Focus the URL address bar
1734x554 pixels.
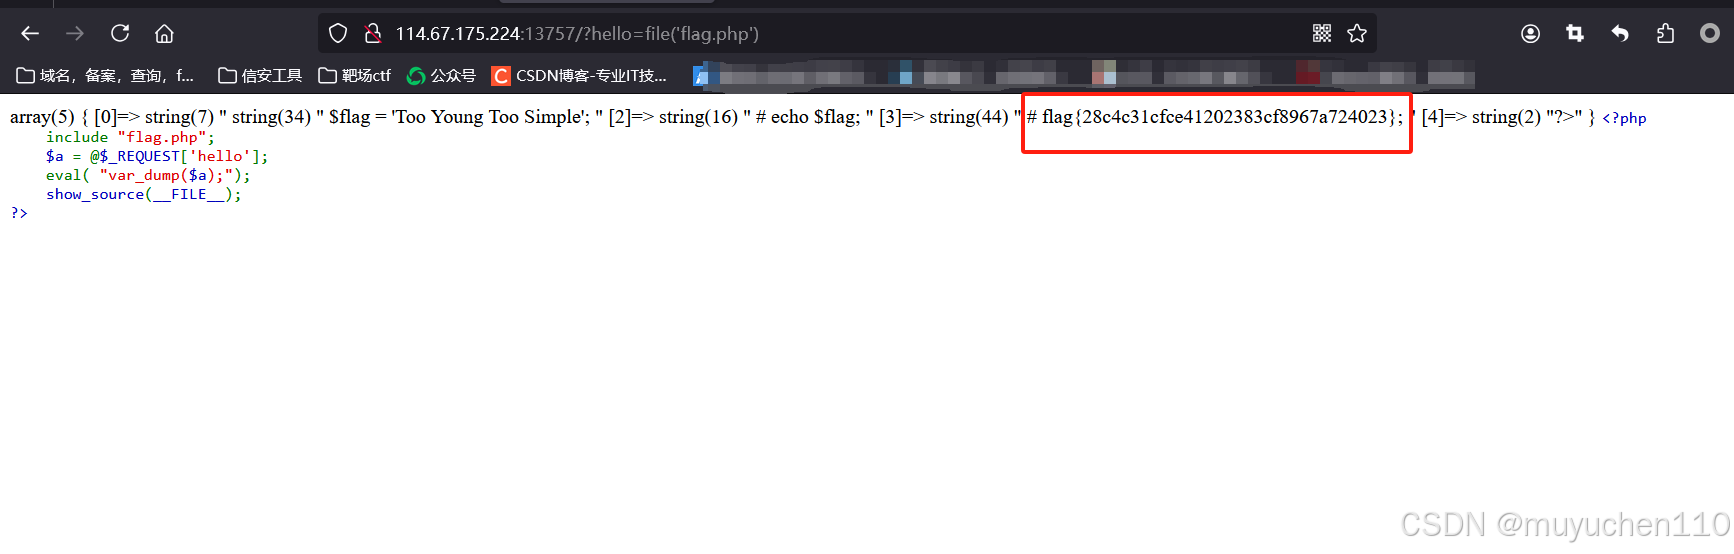click(840, 34)
